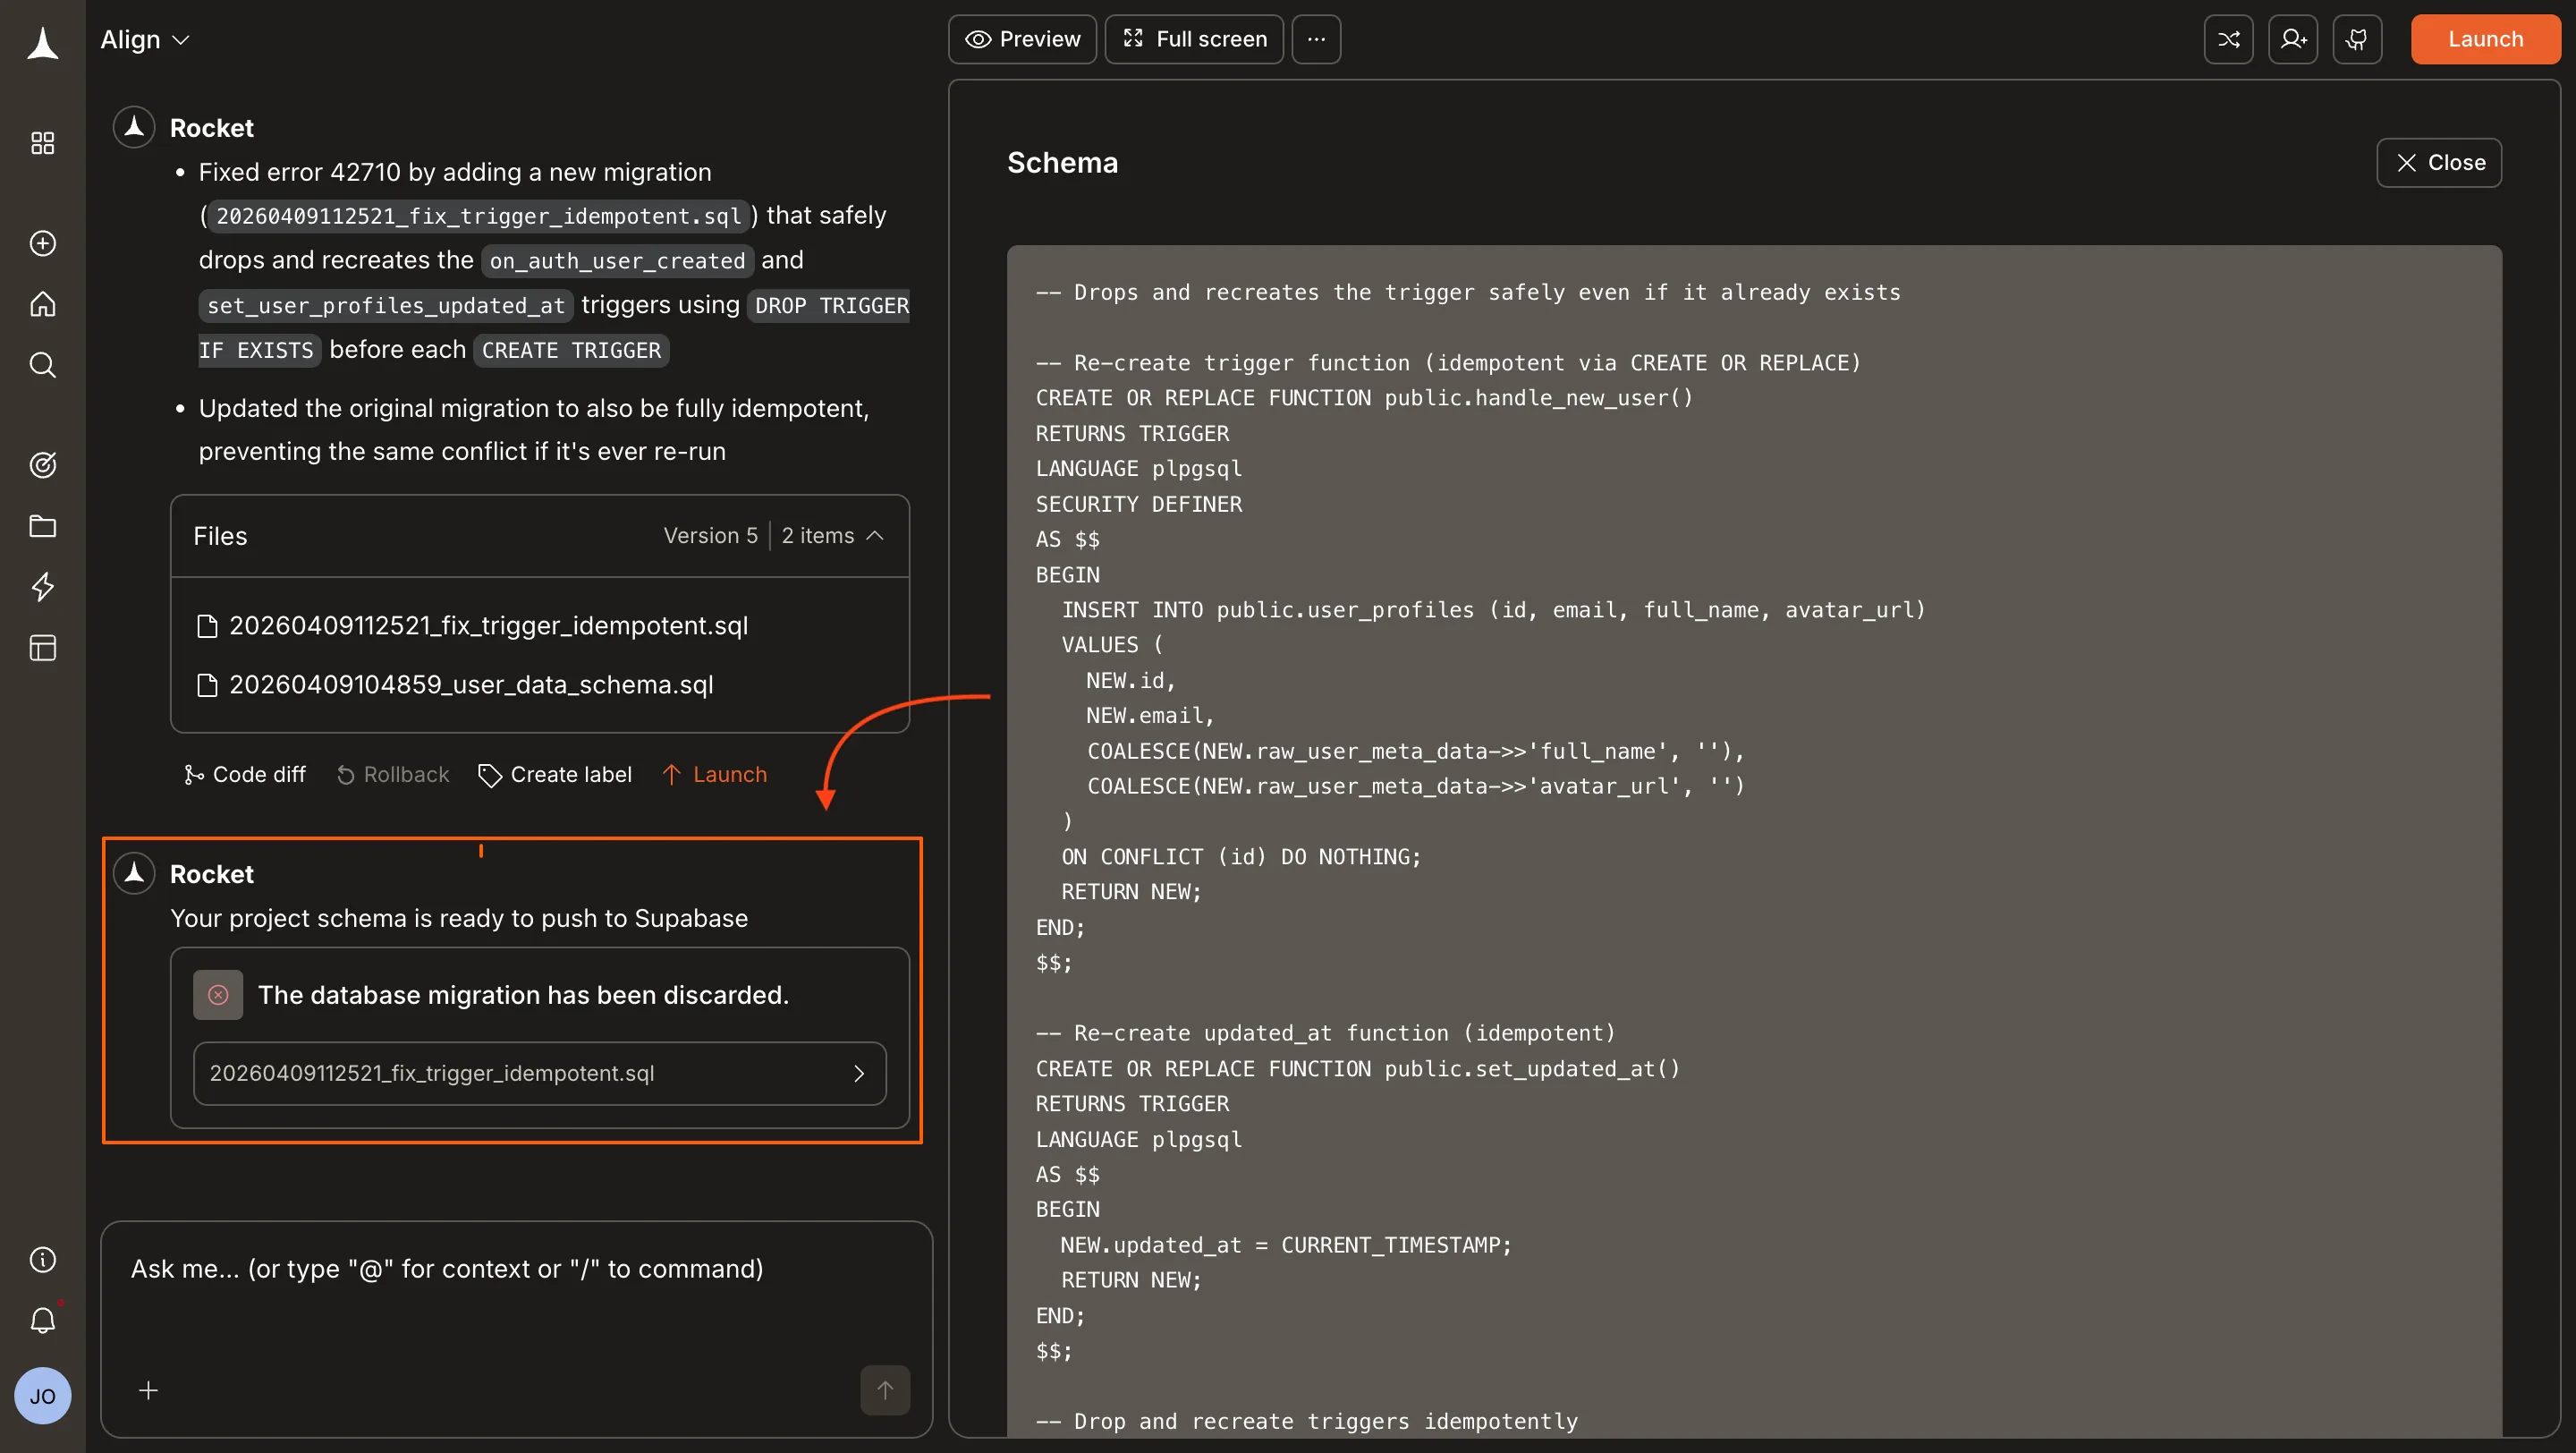Viewport: 2576px width, 1453px height.
Task: Open the layout table icon in sidebar
Action: pyautogui.click(x=42, y=648)
